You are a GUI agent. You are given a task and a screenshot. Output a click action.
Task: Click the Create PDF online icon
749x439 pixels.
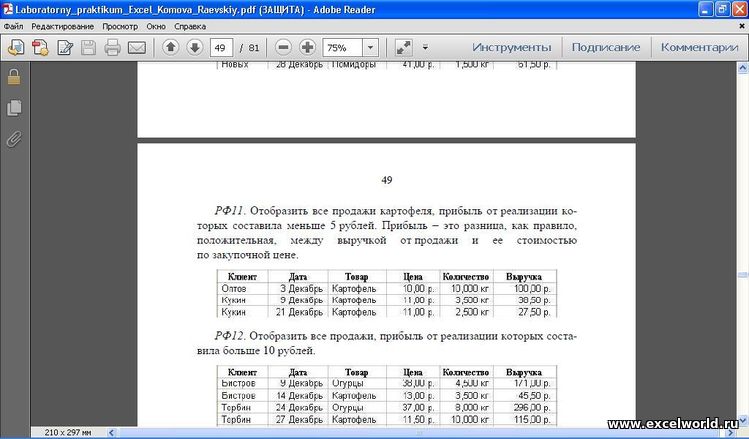(16, 47)
